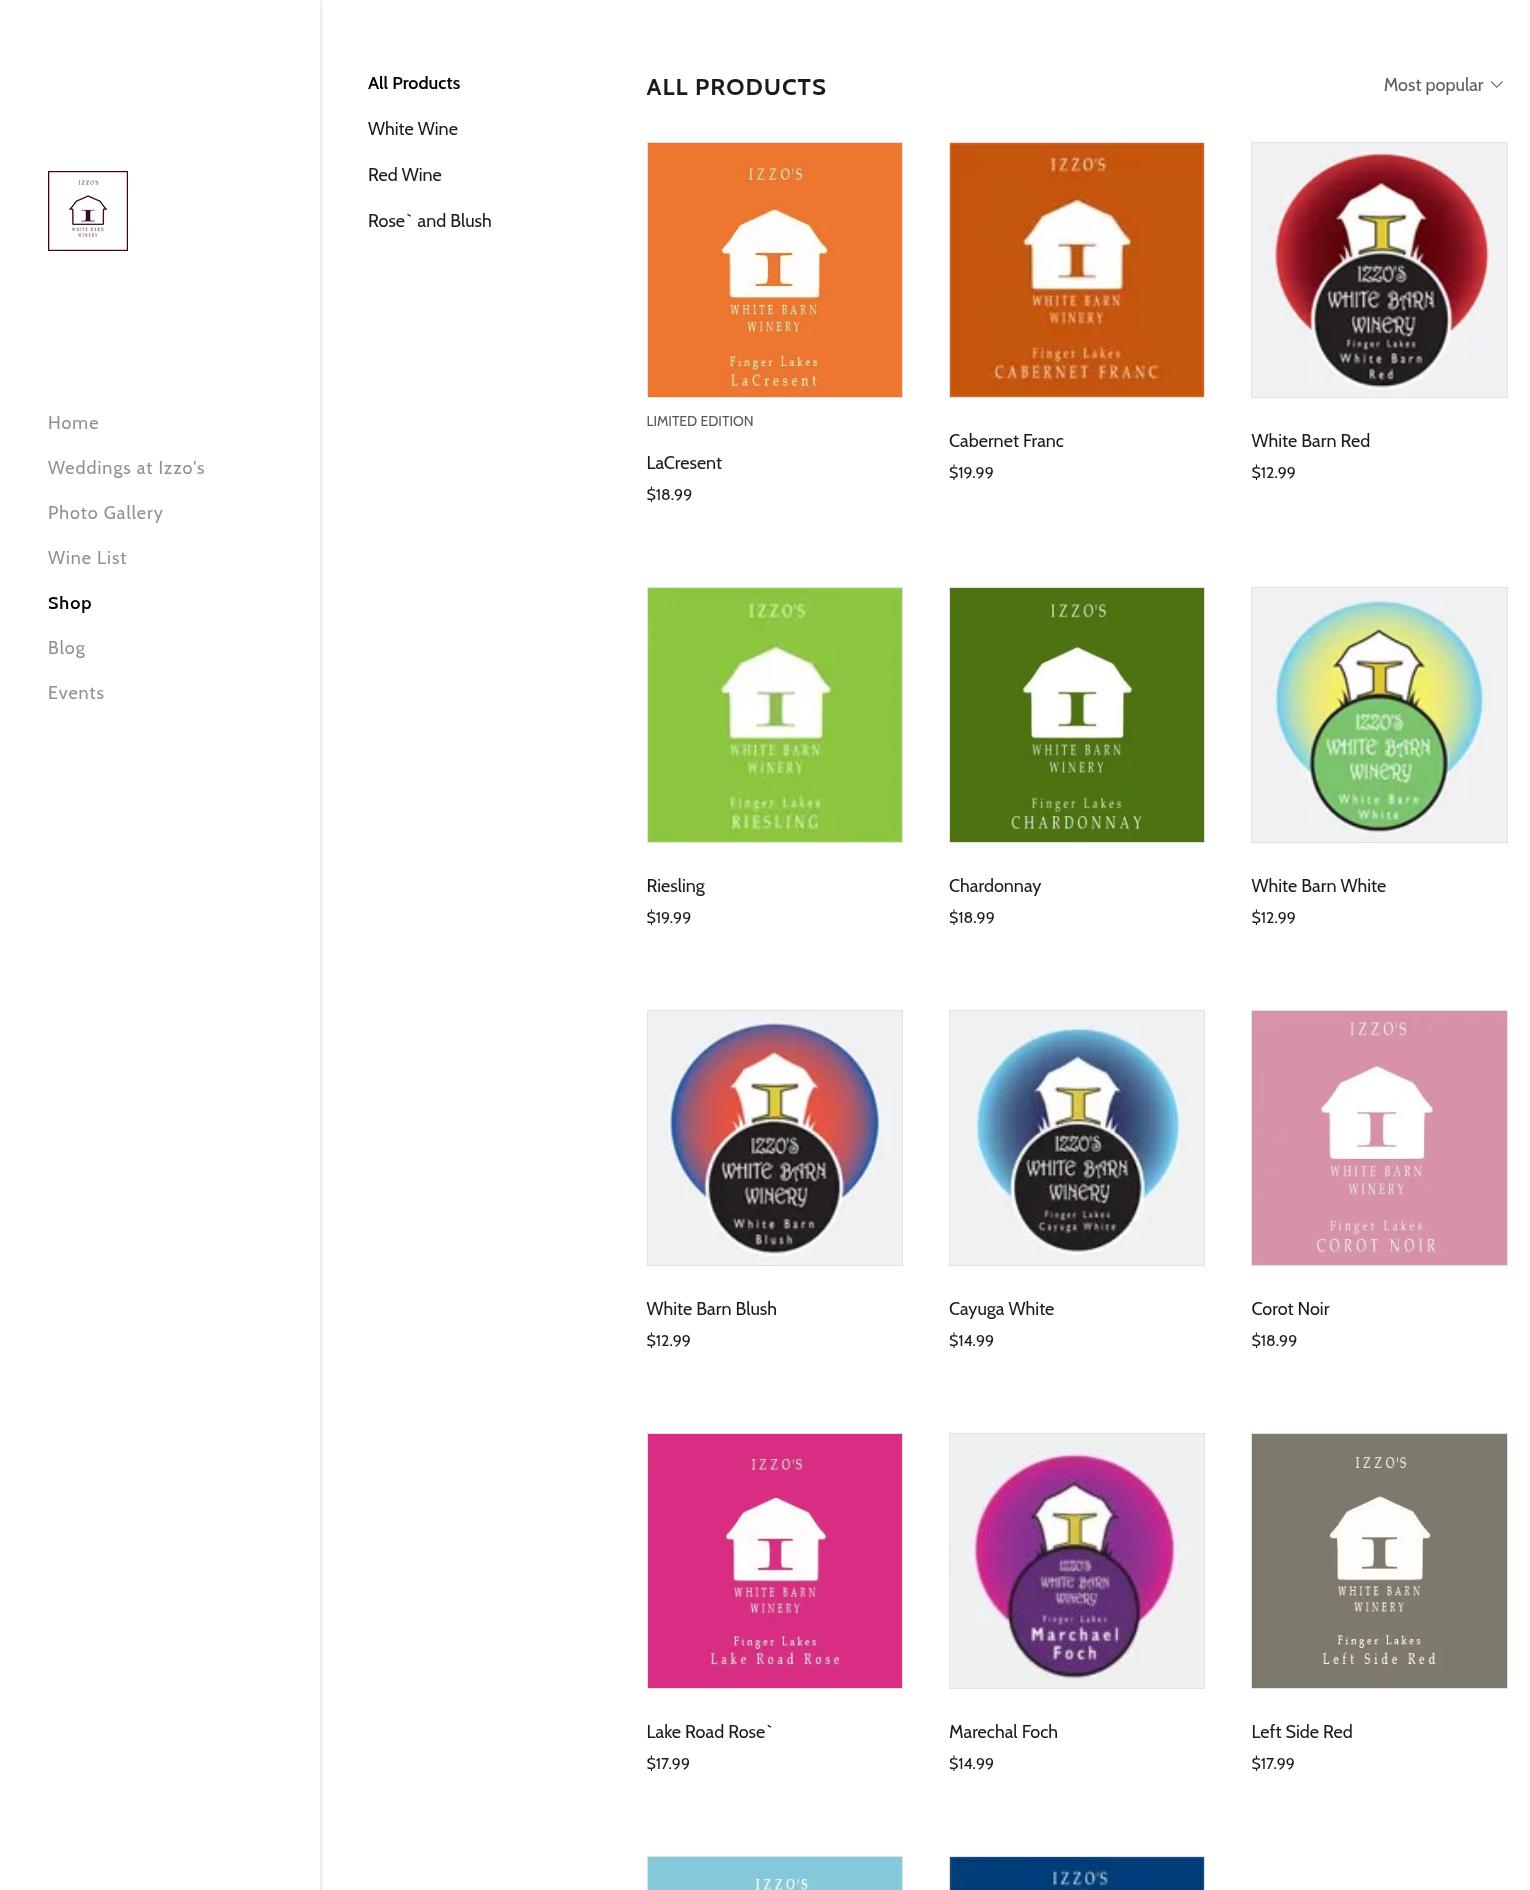Open the Cabernet Franc product image
The image size is (1530, 1890).
[x=1077, y=270]
